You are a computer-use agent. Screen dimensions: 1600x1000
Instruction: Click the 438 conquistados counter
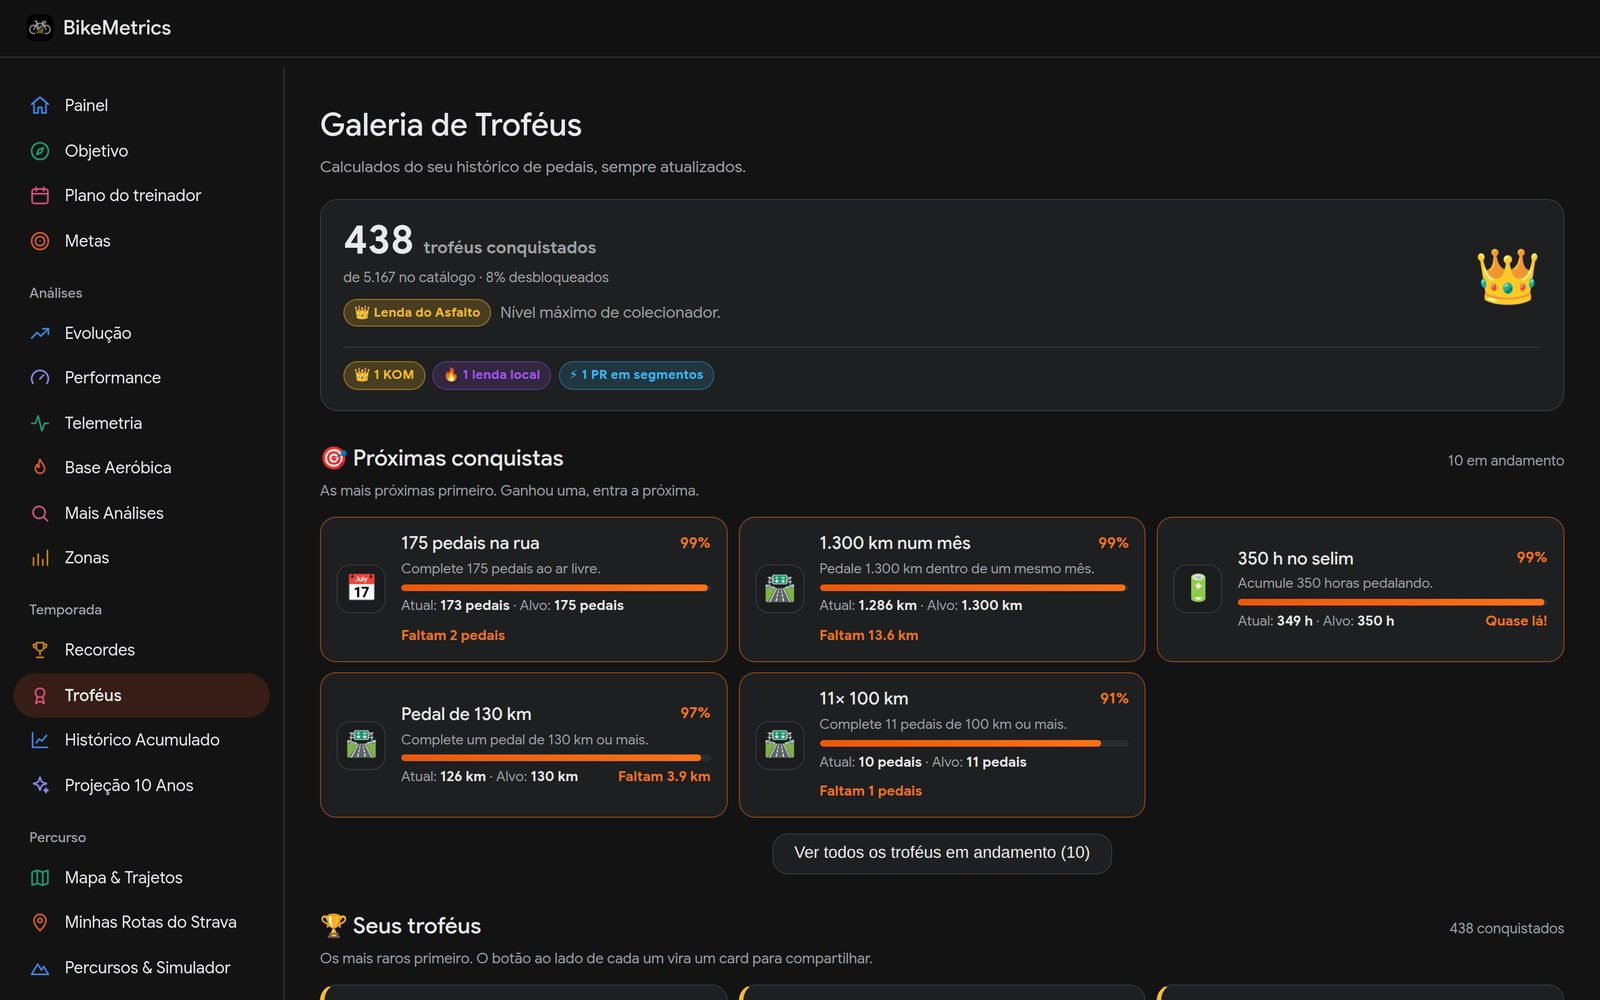coord(1507,929)
